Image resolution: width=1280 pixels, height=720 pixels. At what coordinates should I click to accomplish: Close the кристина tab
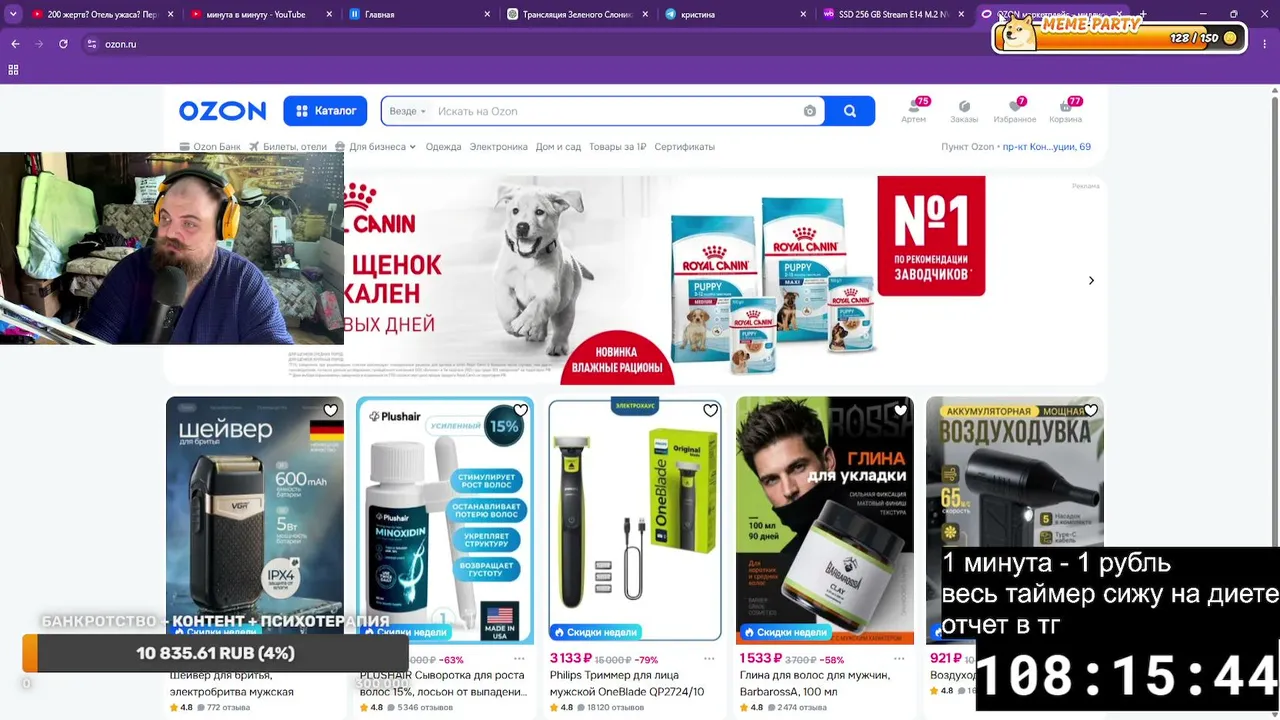(803, 14)
